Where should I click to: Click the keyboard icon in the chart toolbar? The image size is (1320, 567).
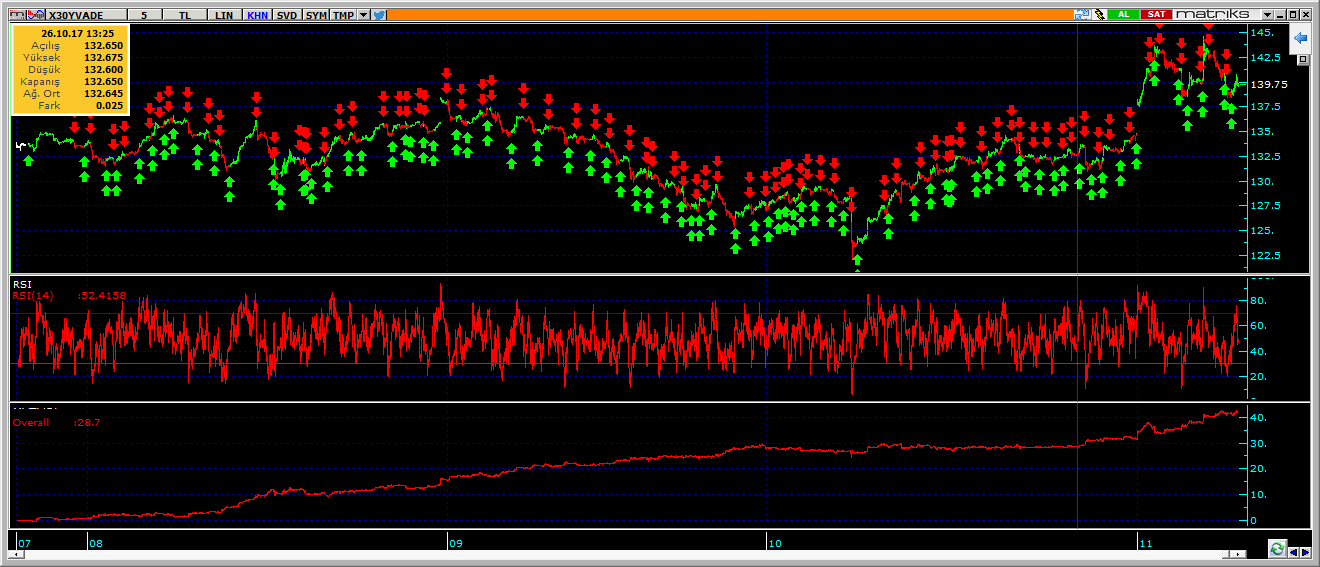17,15
